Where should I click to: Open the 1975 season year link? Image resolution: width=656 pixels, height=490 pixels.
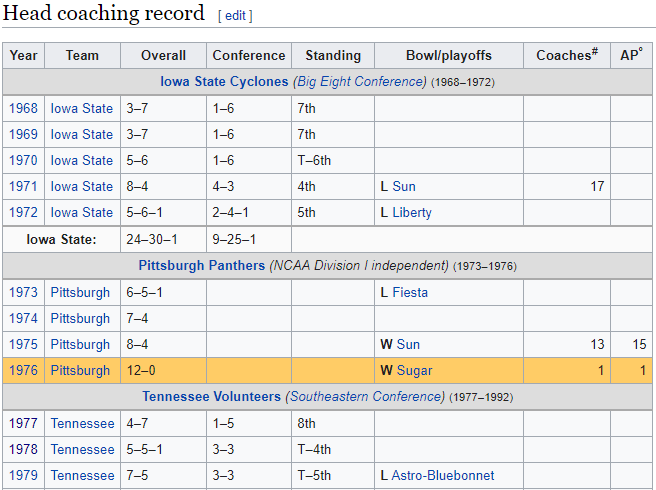[23, 344]
